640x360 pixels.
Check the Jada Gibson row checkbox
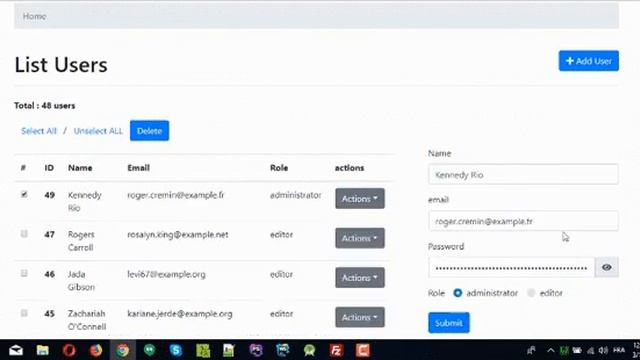click(24, 273)
